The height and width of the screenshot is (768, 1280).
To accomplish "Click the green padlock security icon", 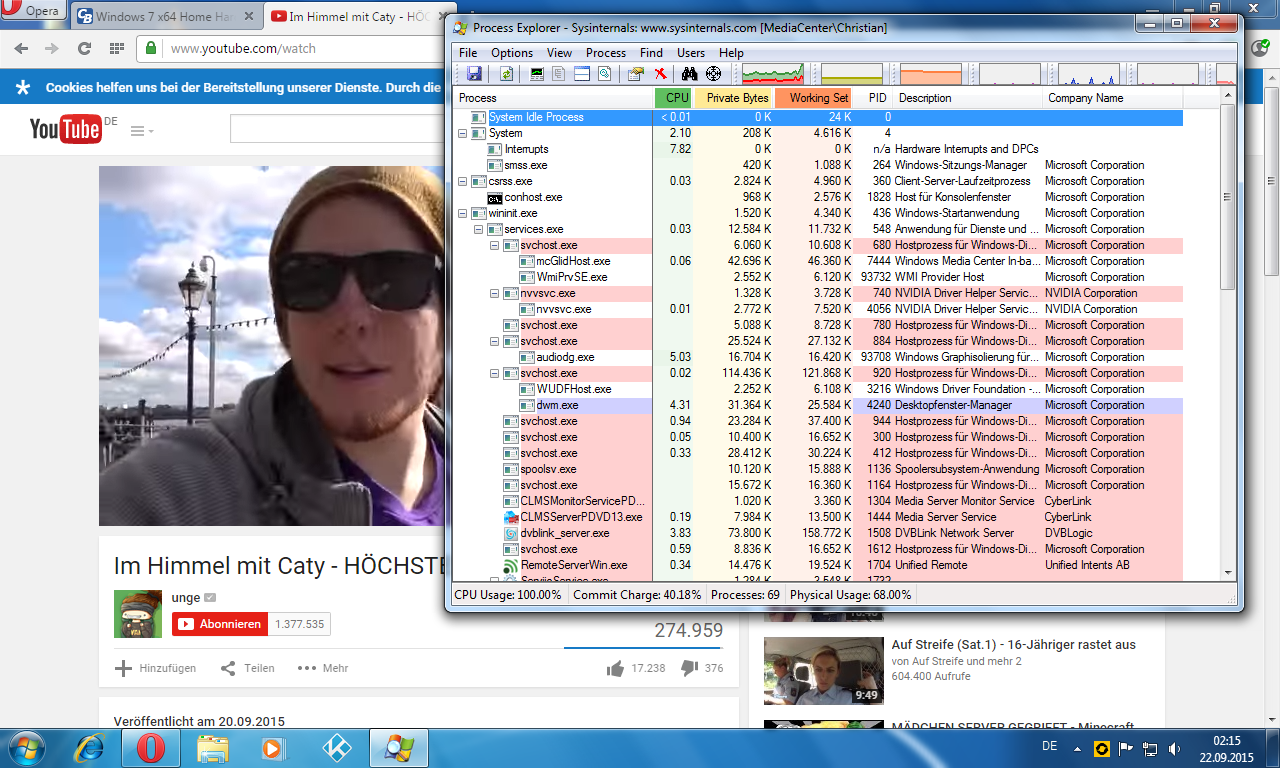I will 150,48.
